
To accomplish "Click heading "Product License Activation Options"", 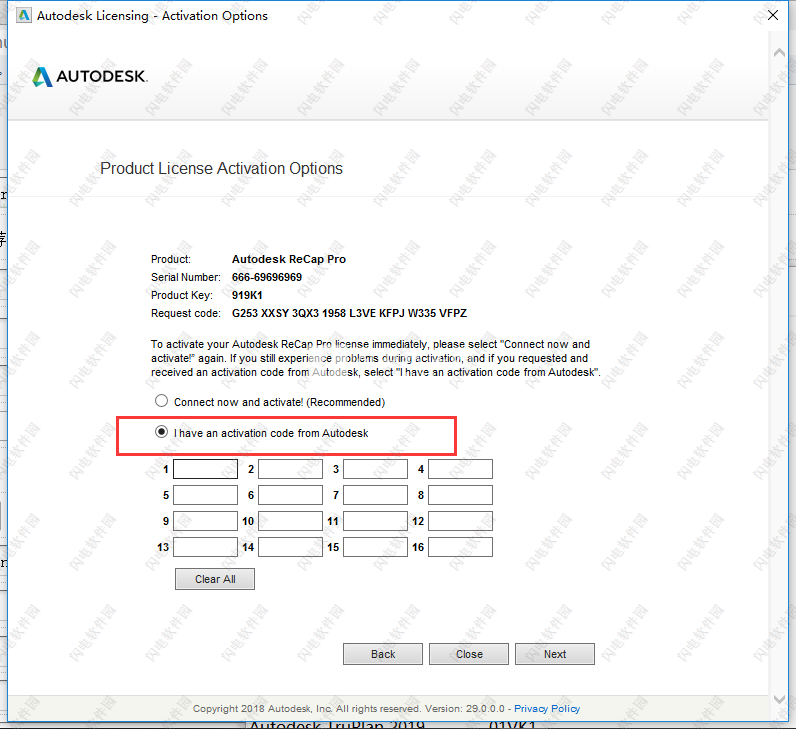I will click(x=221, y=169).
